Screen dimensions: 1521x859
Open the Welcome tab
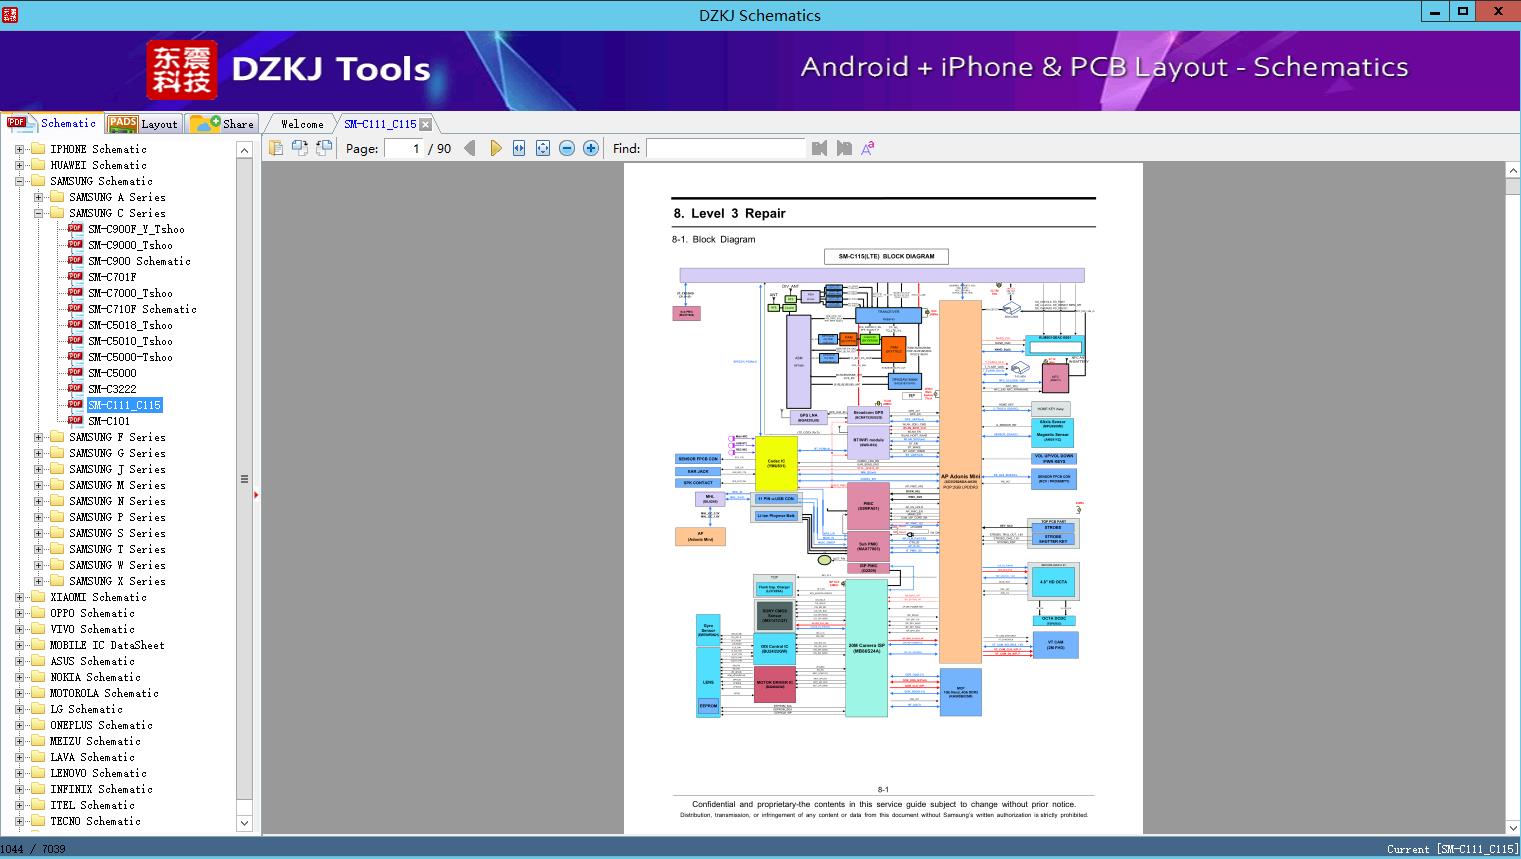[302, 124]
